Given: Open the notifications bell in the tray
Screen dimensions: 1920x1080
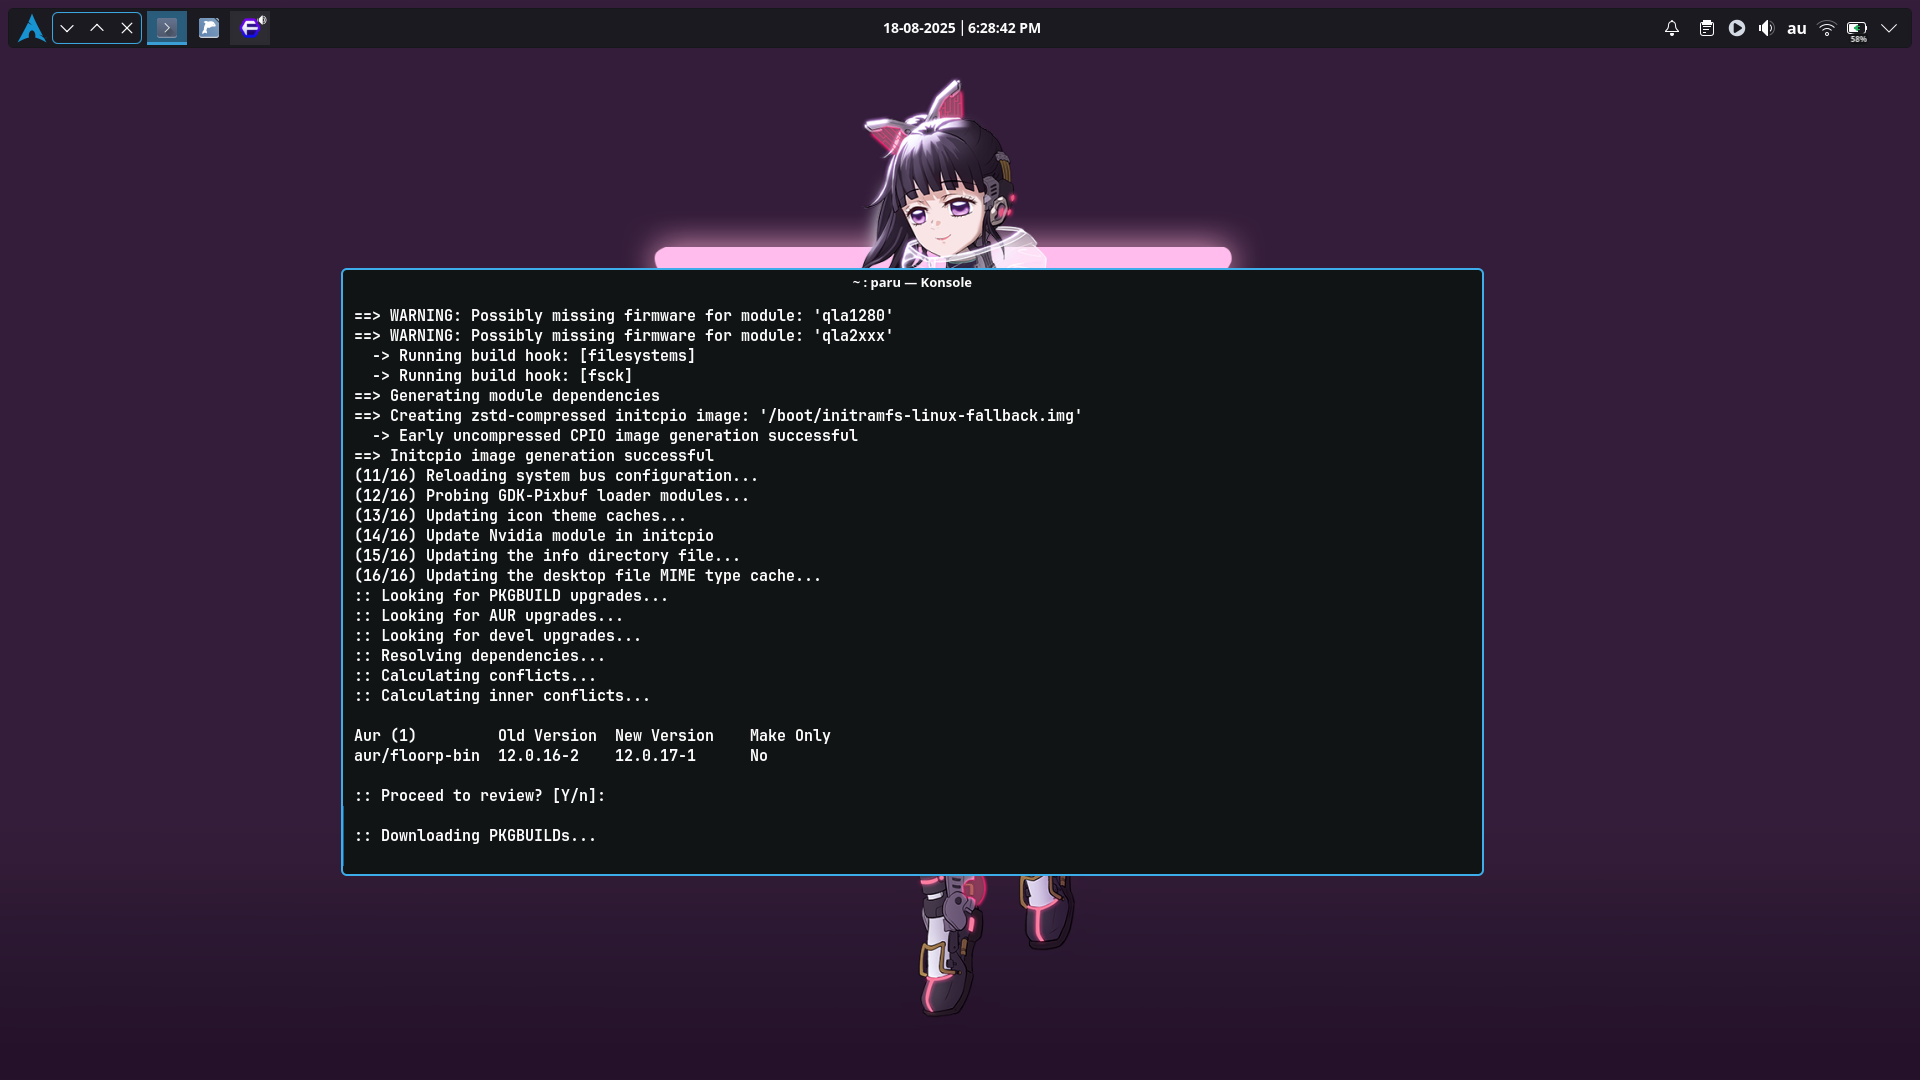Looking at the screenshot, I should tap(1672, 28).
